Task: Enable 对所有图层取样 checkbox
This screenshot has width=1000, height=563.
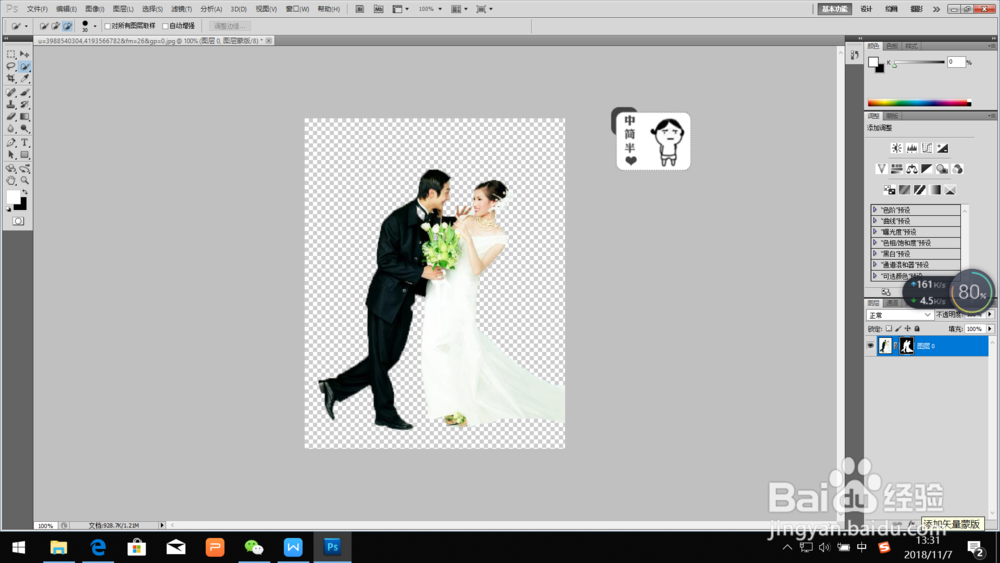Action: 108,26
